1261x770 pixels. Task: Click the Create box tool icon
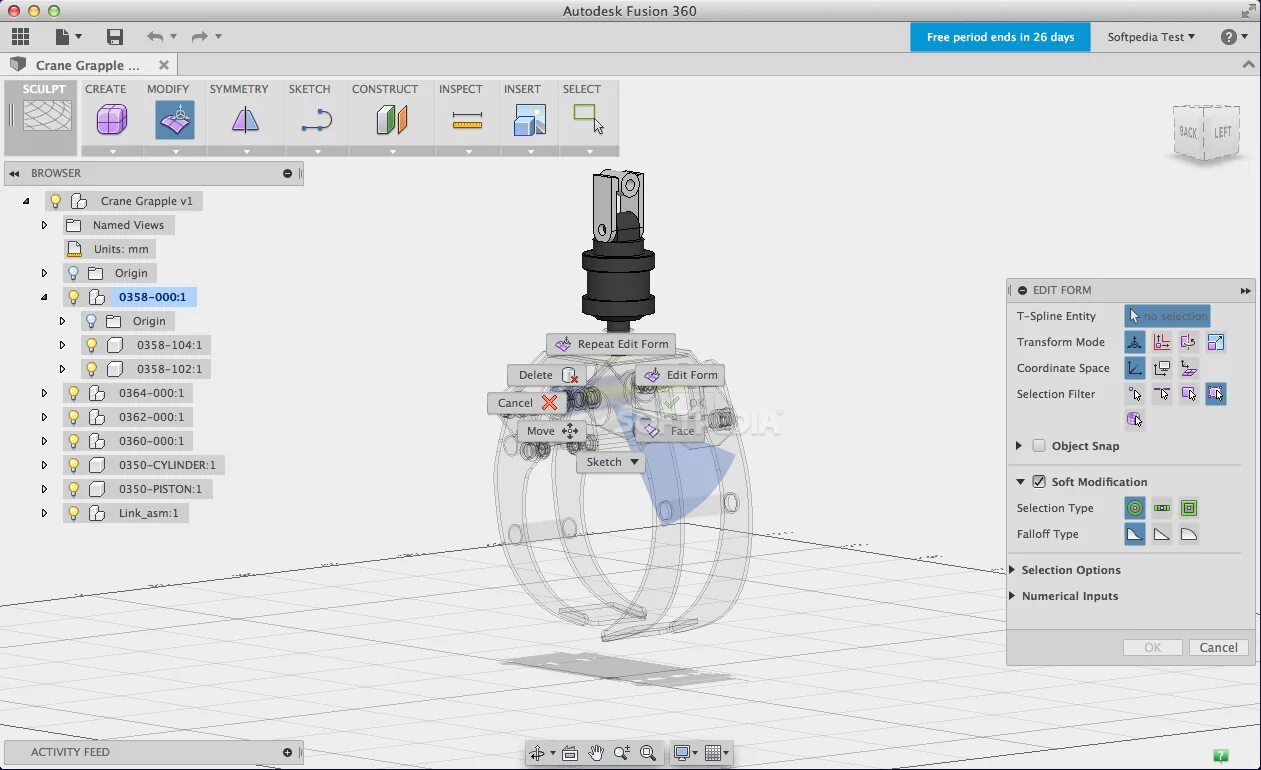pyautogui.click(x=112, y=121)
